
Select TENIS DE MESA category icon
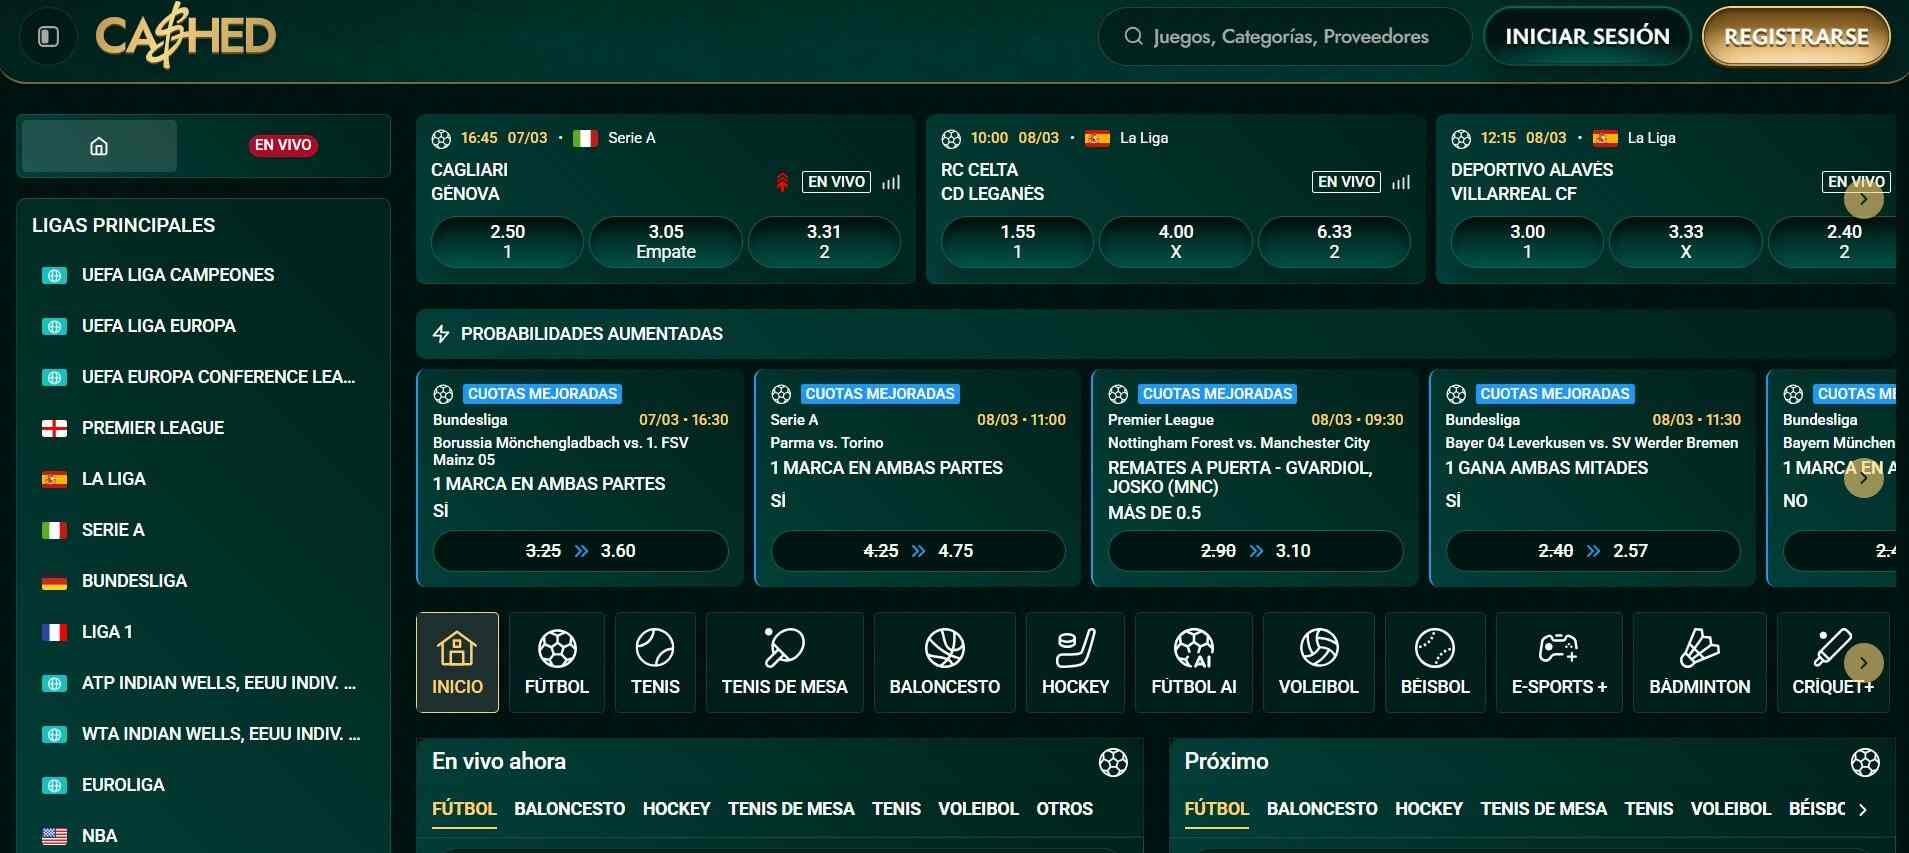785,662
